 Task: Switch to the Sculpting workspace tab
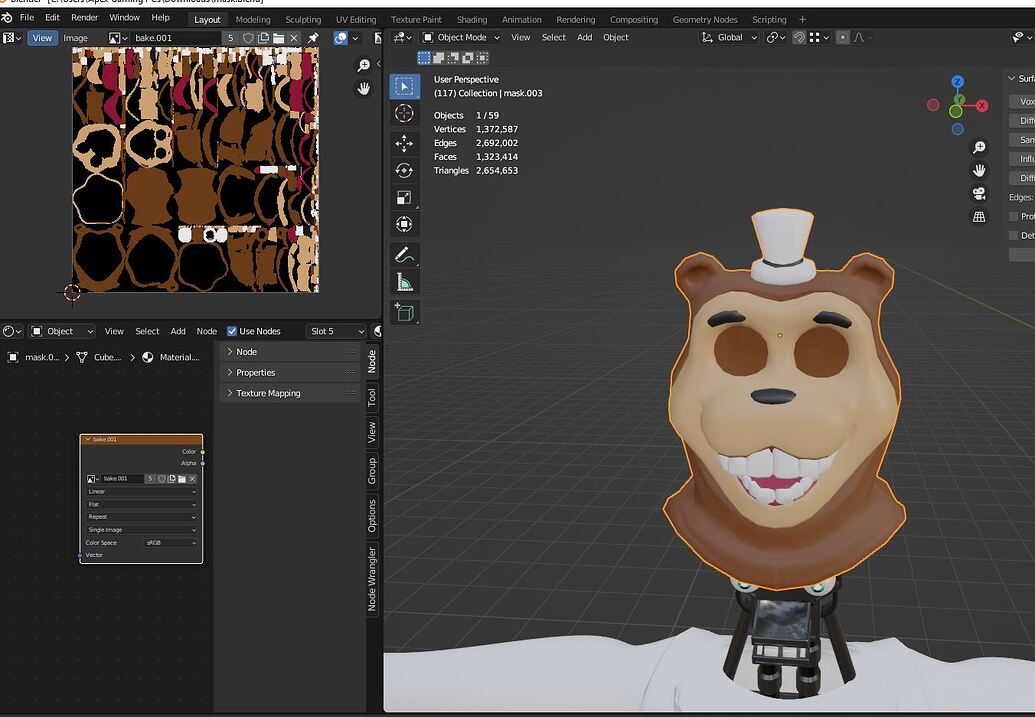[x=303, y=19]
